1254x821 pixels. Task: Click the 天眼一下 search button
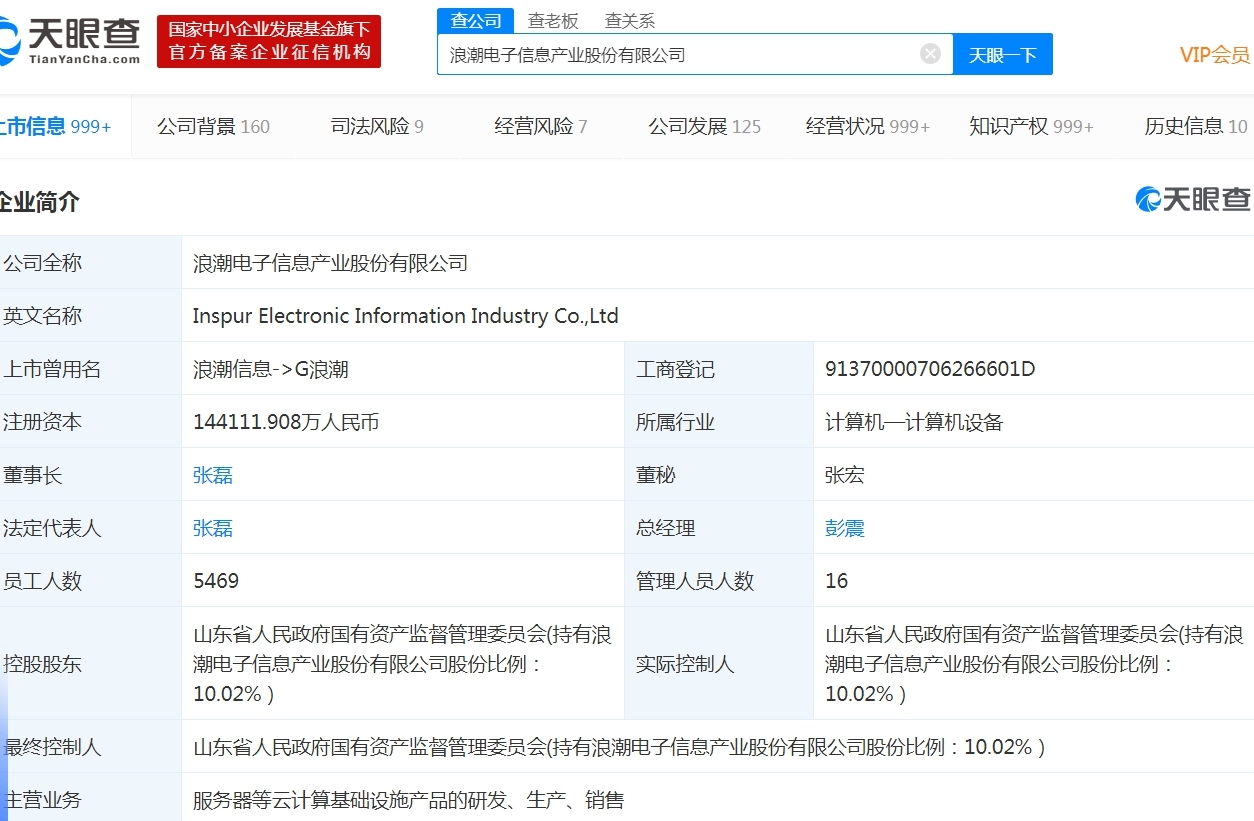1002,54
